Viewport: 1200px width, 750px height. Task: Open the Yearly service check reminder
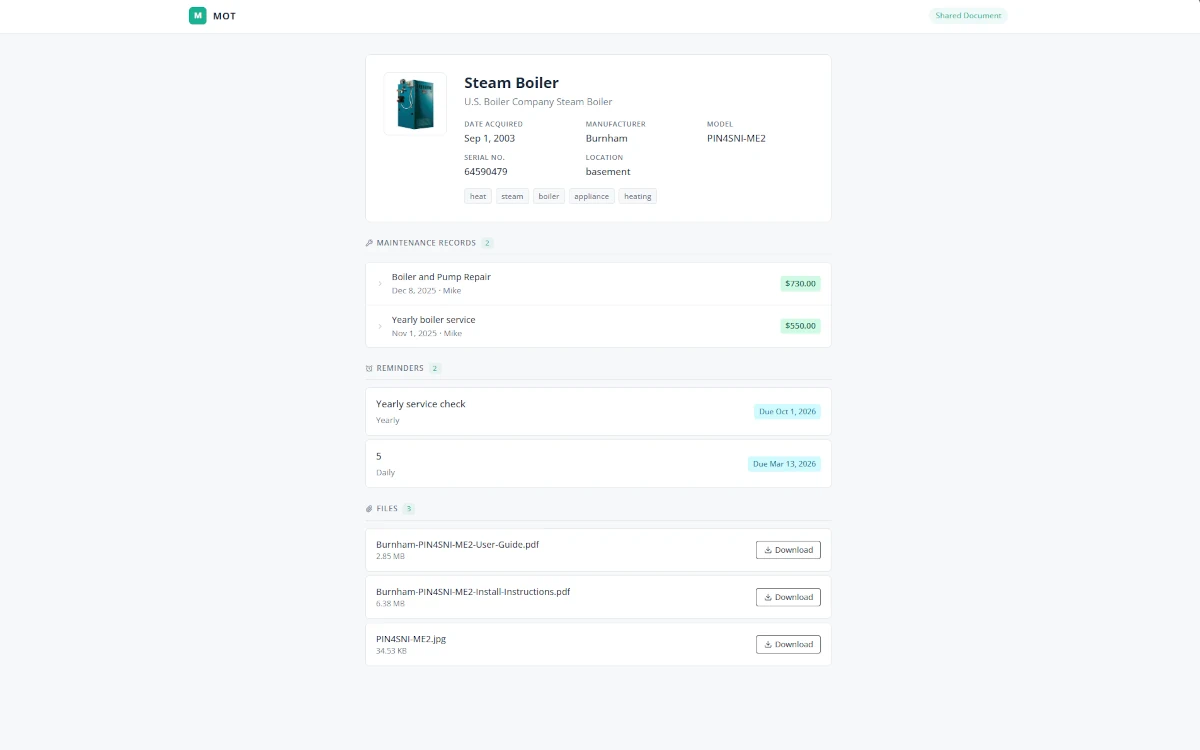[x=420, y=403]
